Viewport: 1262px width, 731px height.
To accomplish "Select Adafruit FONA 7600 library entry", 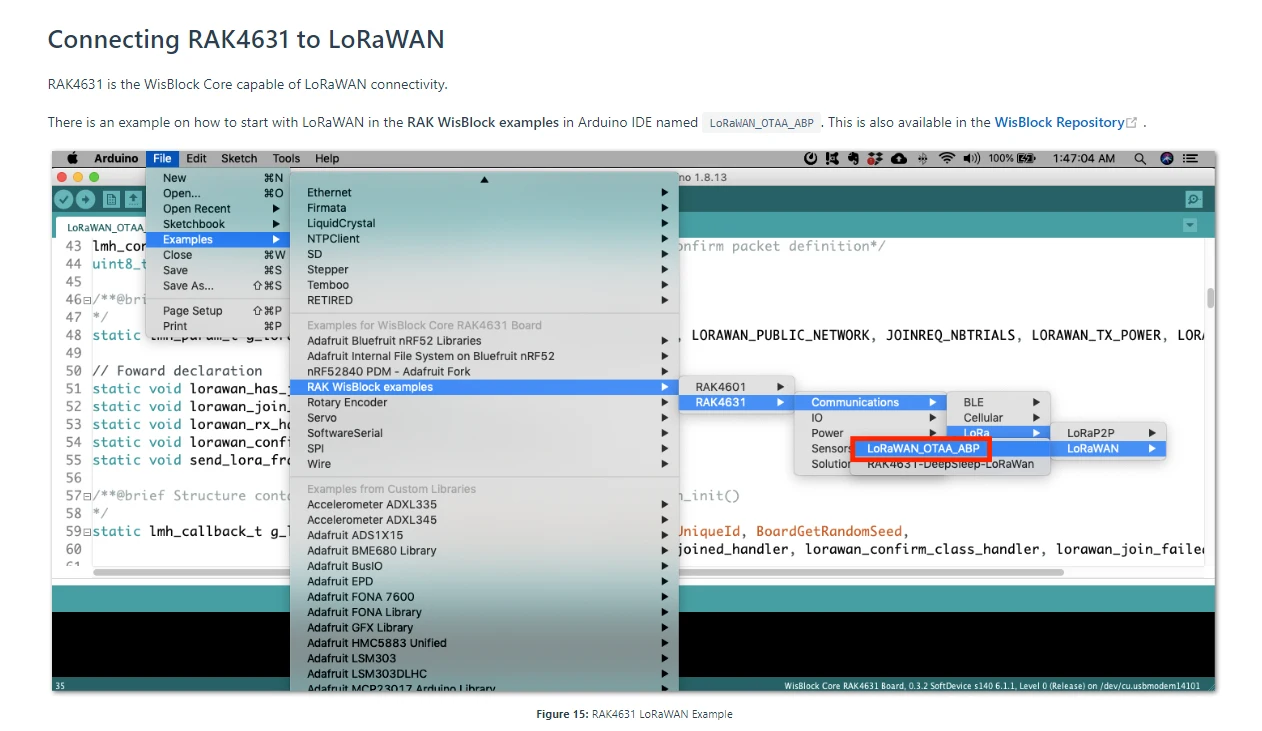I will (484, 597).
